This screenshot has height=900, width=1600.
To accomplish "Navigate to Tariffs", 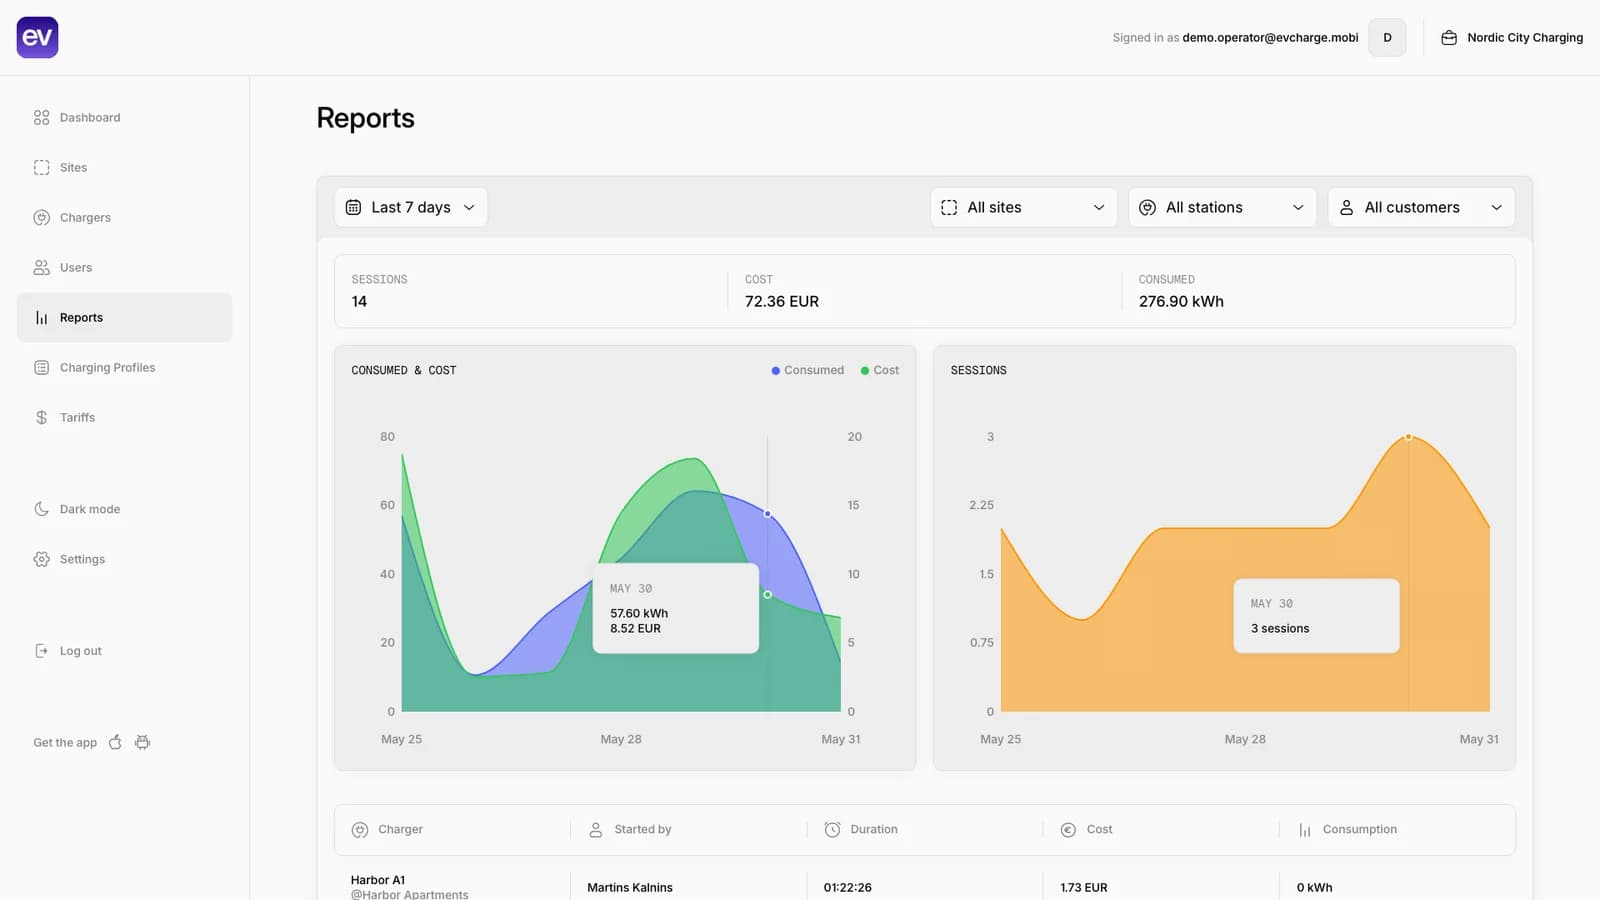I will (x=124, y=417).
